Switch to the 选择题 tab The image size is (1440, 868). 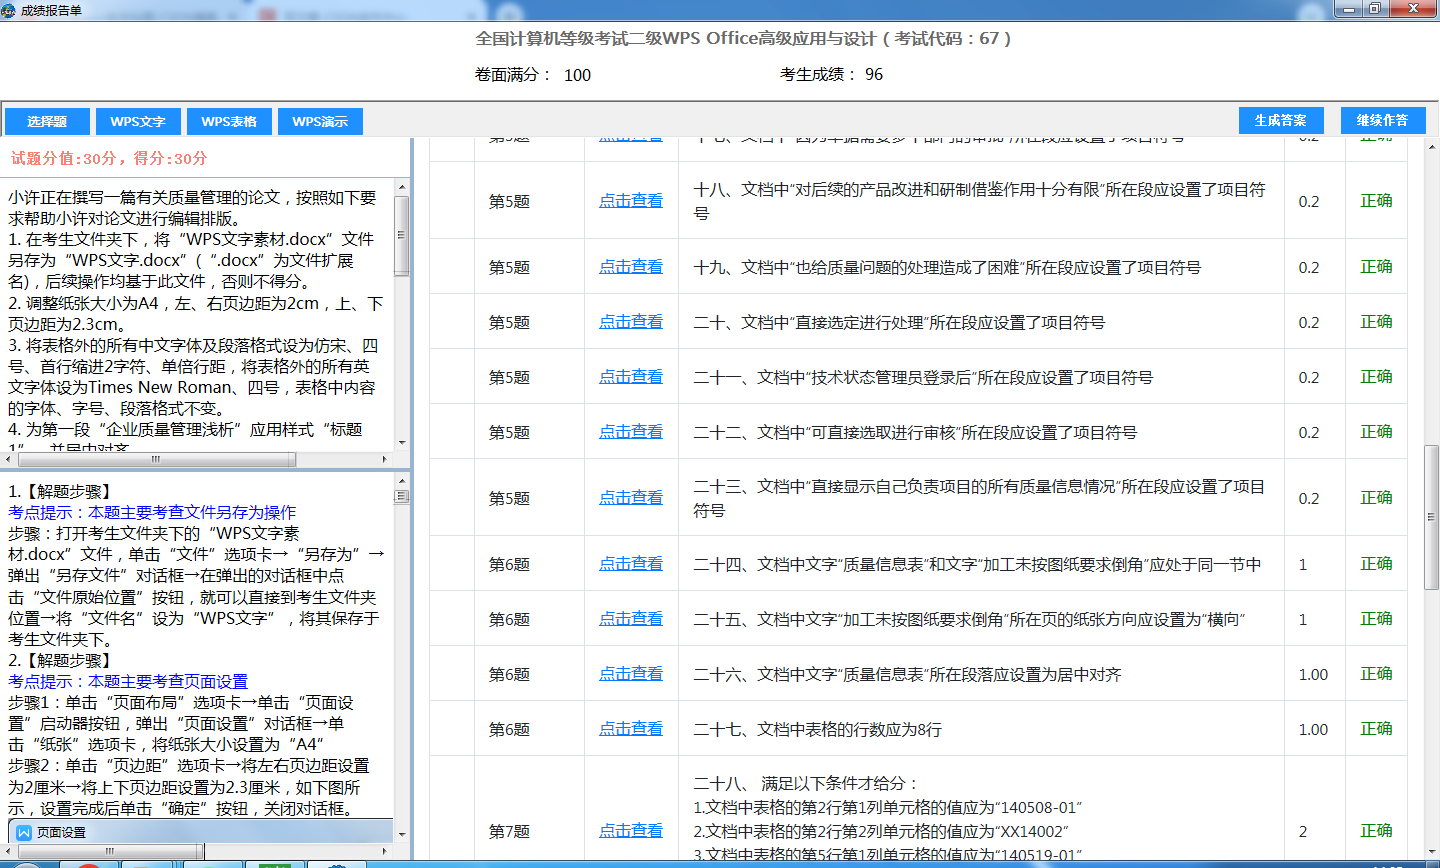click(47, 121)
